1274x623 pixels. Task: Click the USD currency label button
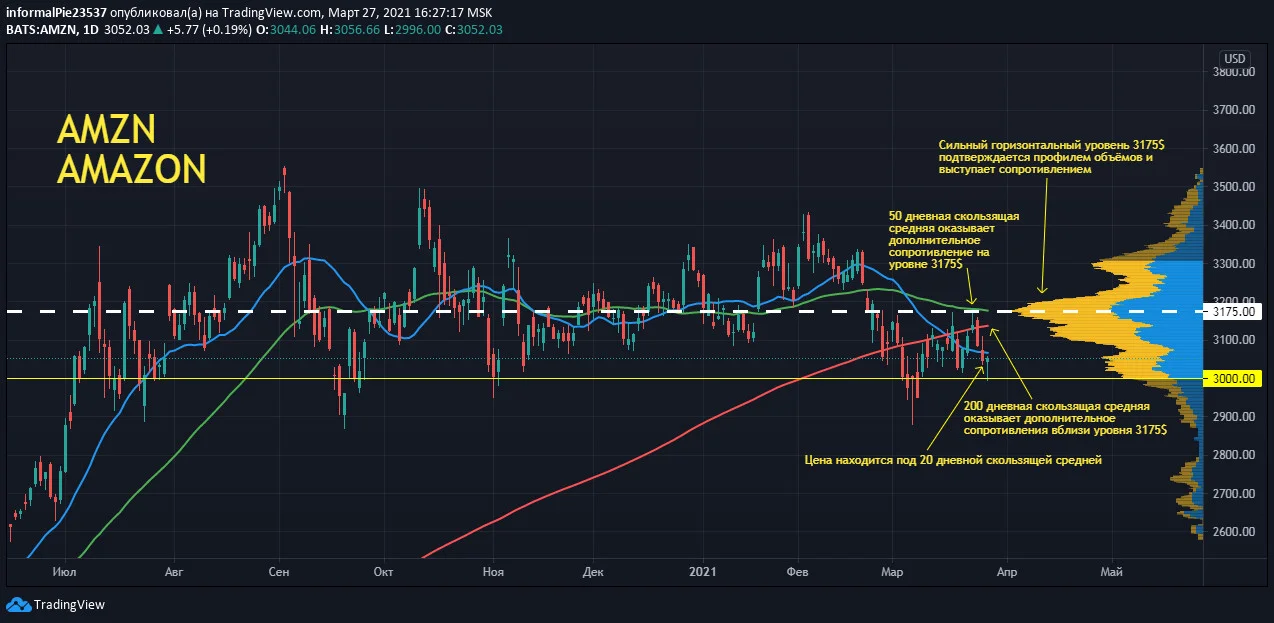point(1235,58)
